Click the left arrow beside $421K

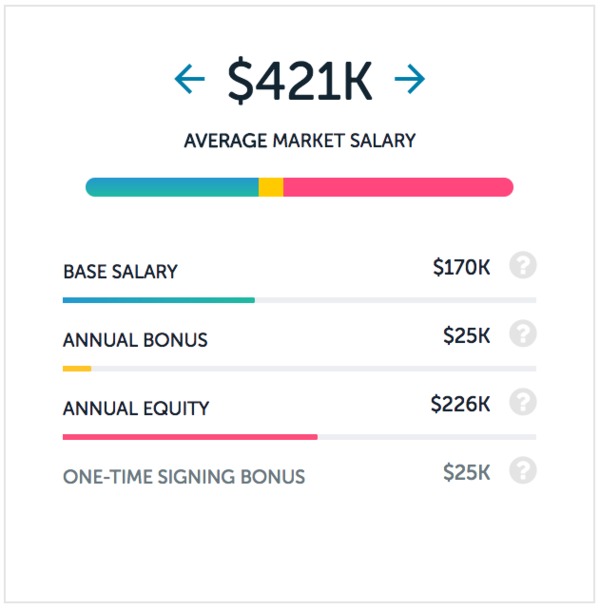[190, 79]
